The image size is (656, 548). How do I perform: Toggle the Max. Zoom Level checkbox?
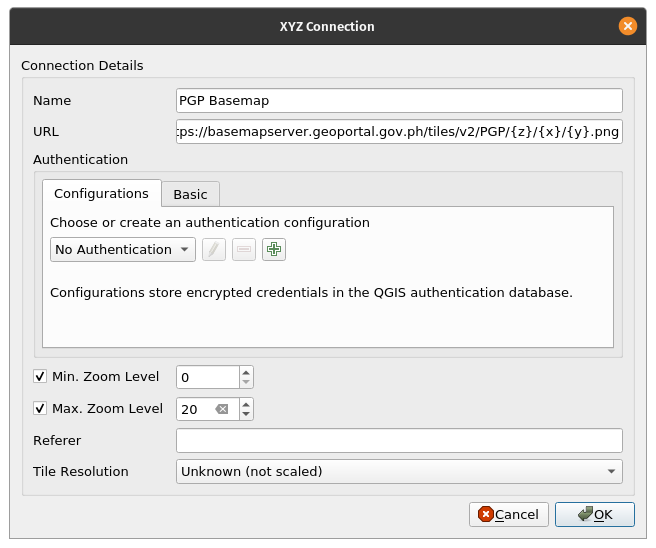coord(40,408)
